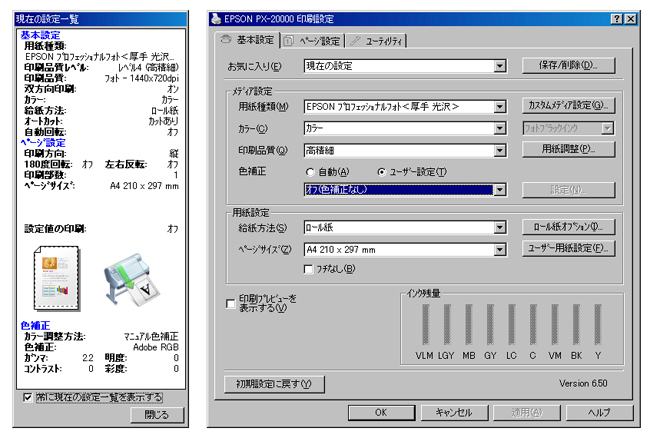Click the 色補正 heading in settings list

click(x=35, y=326)
